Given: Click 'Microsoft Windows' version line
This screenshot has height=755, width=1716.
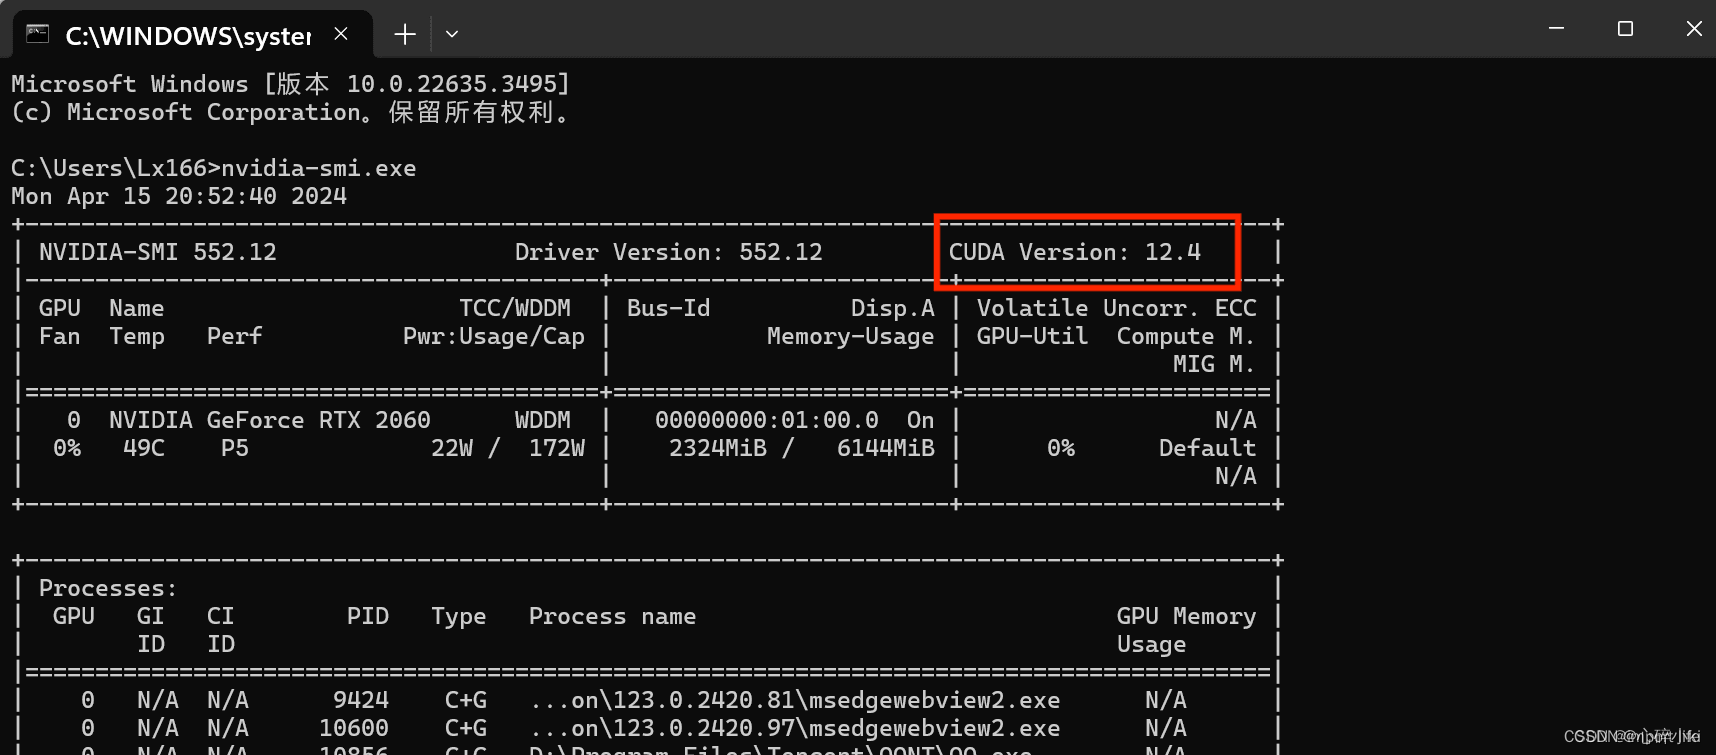Looking at the screenshot, I should 291,84.
